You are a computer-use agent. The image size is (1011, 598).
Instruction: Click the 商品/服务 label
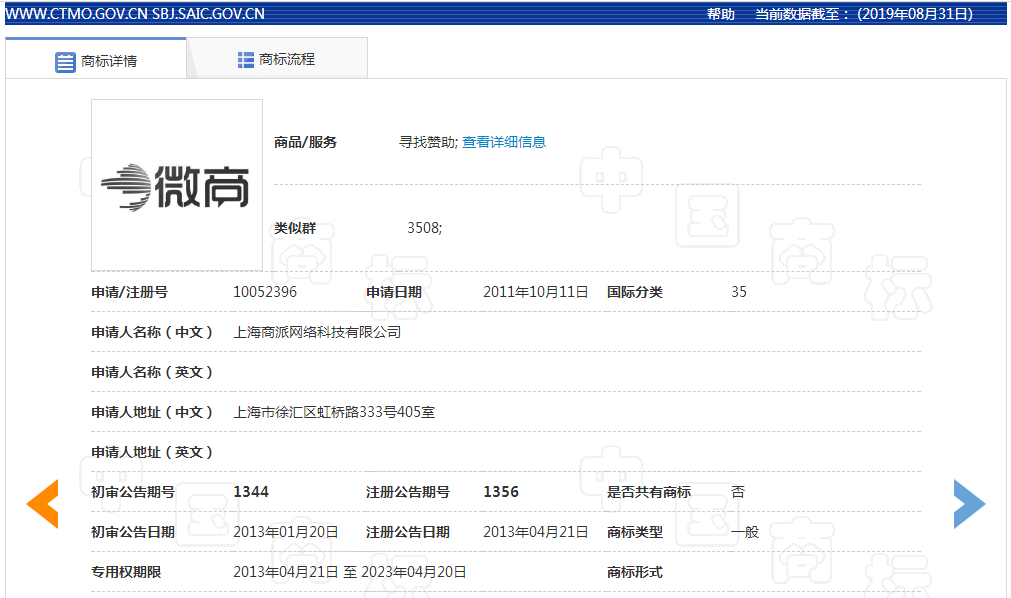306,142
